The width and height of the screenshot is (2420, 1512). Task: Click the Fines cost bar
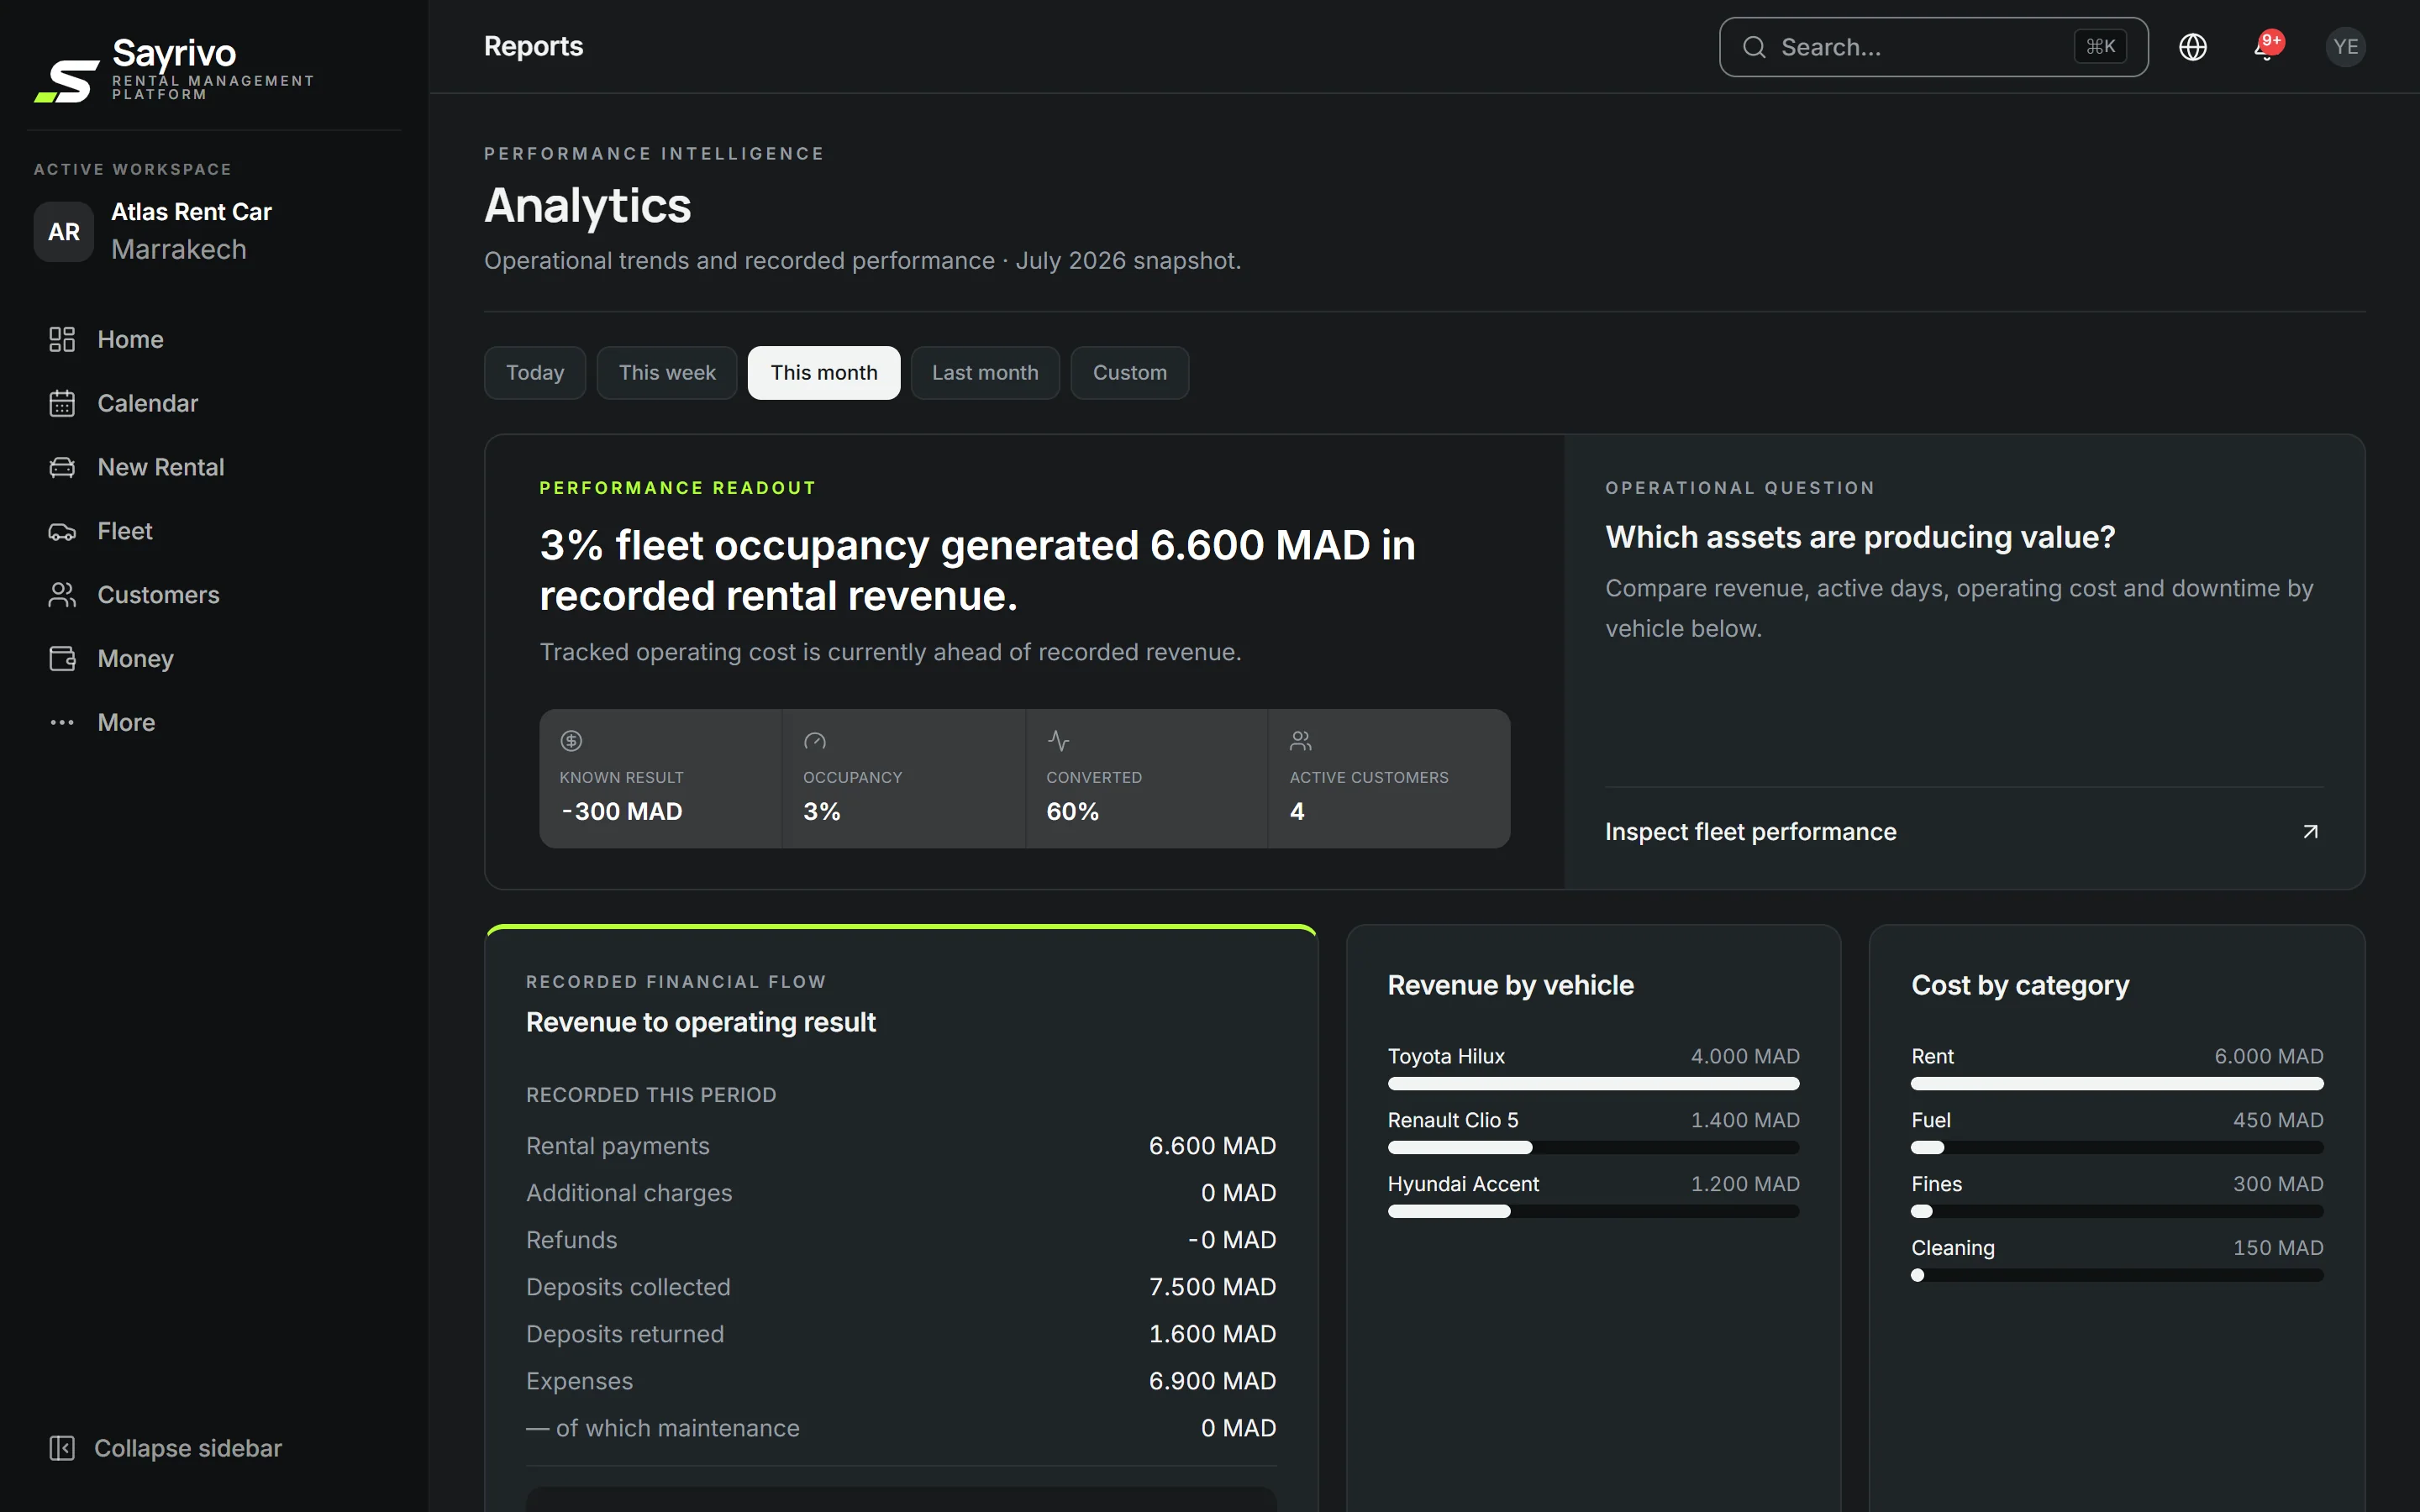pyautogui.click(x=2117, y=1212)
